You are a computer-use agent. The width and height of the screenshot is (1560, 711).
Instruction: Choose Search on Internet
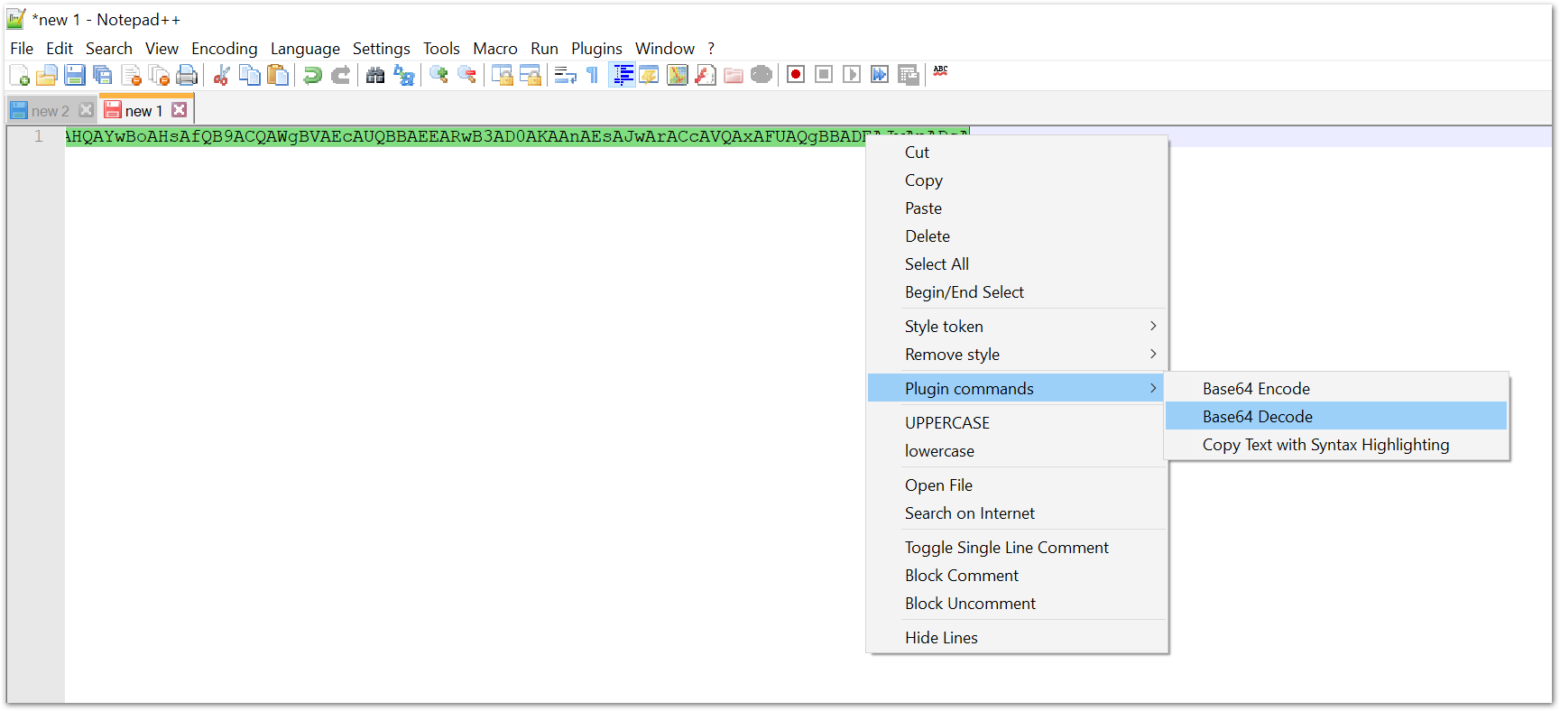970,513
